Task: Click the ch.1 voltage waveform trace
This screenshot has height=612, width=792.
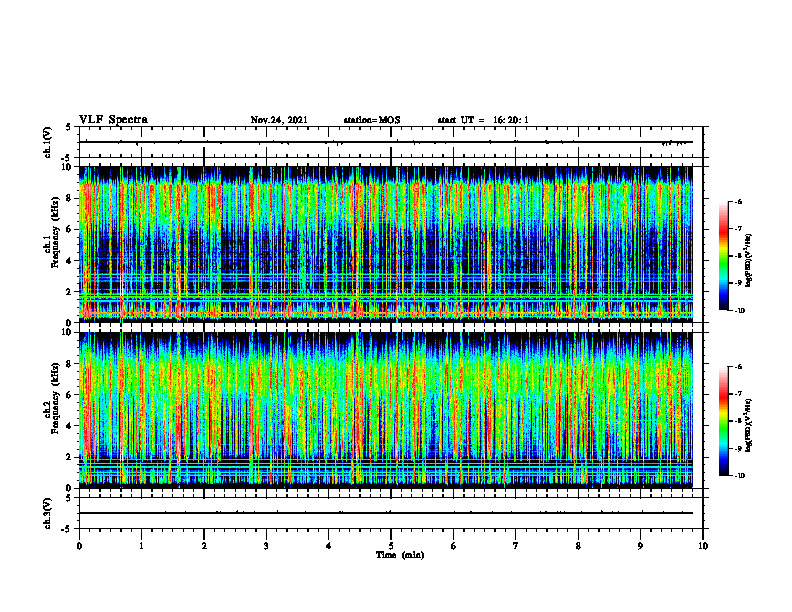Action: [386, 142]
